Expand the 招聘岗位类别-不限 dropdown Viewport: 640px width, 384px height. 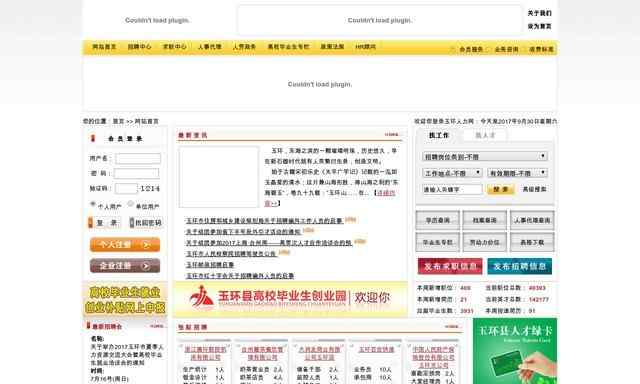tap(485, 156)
